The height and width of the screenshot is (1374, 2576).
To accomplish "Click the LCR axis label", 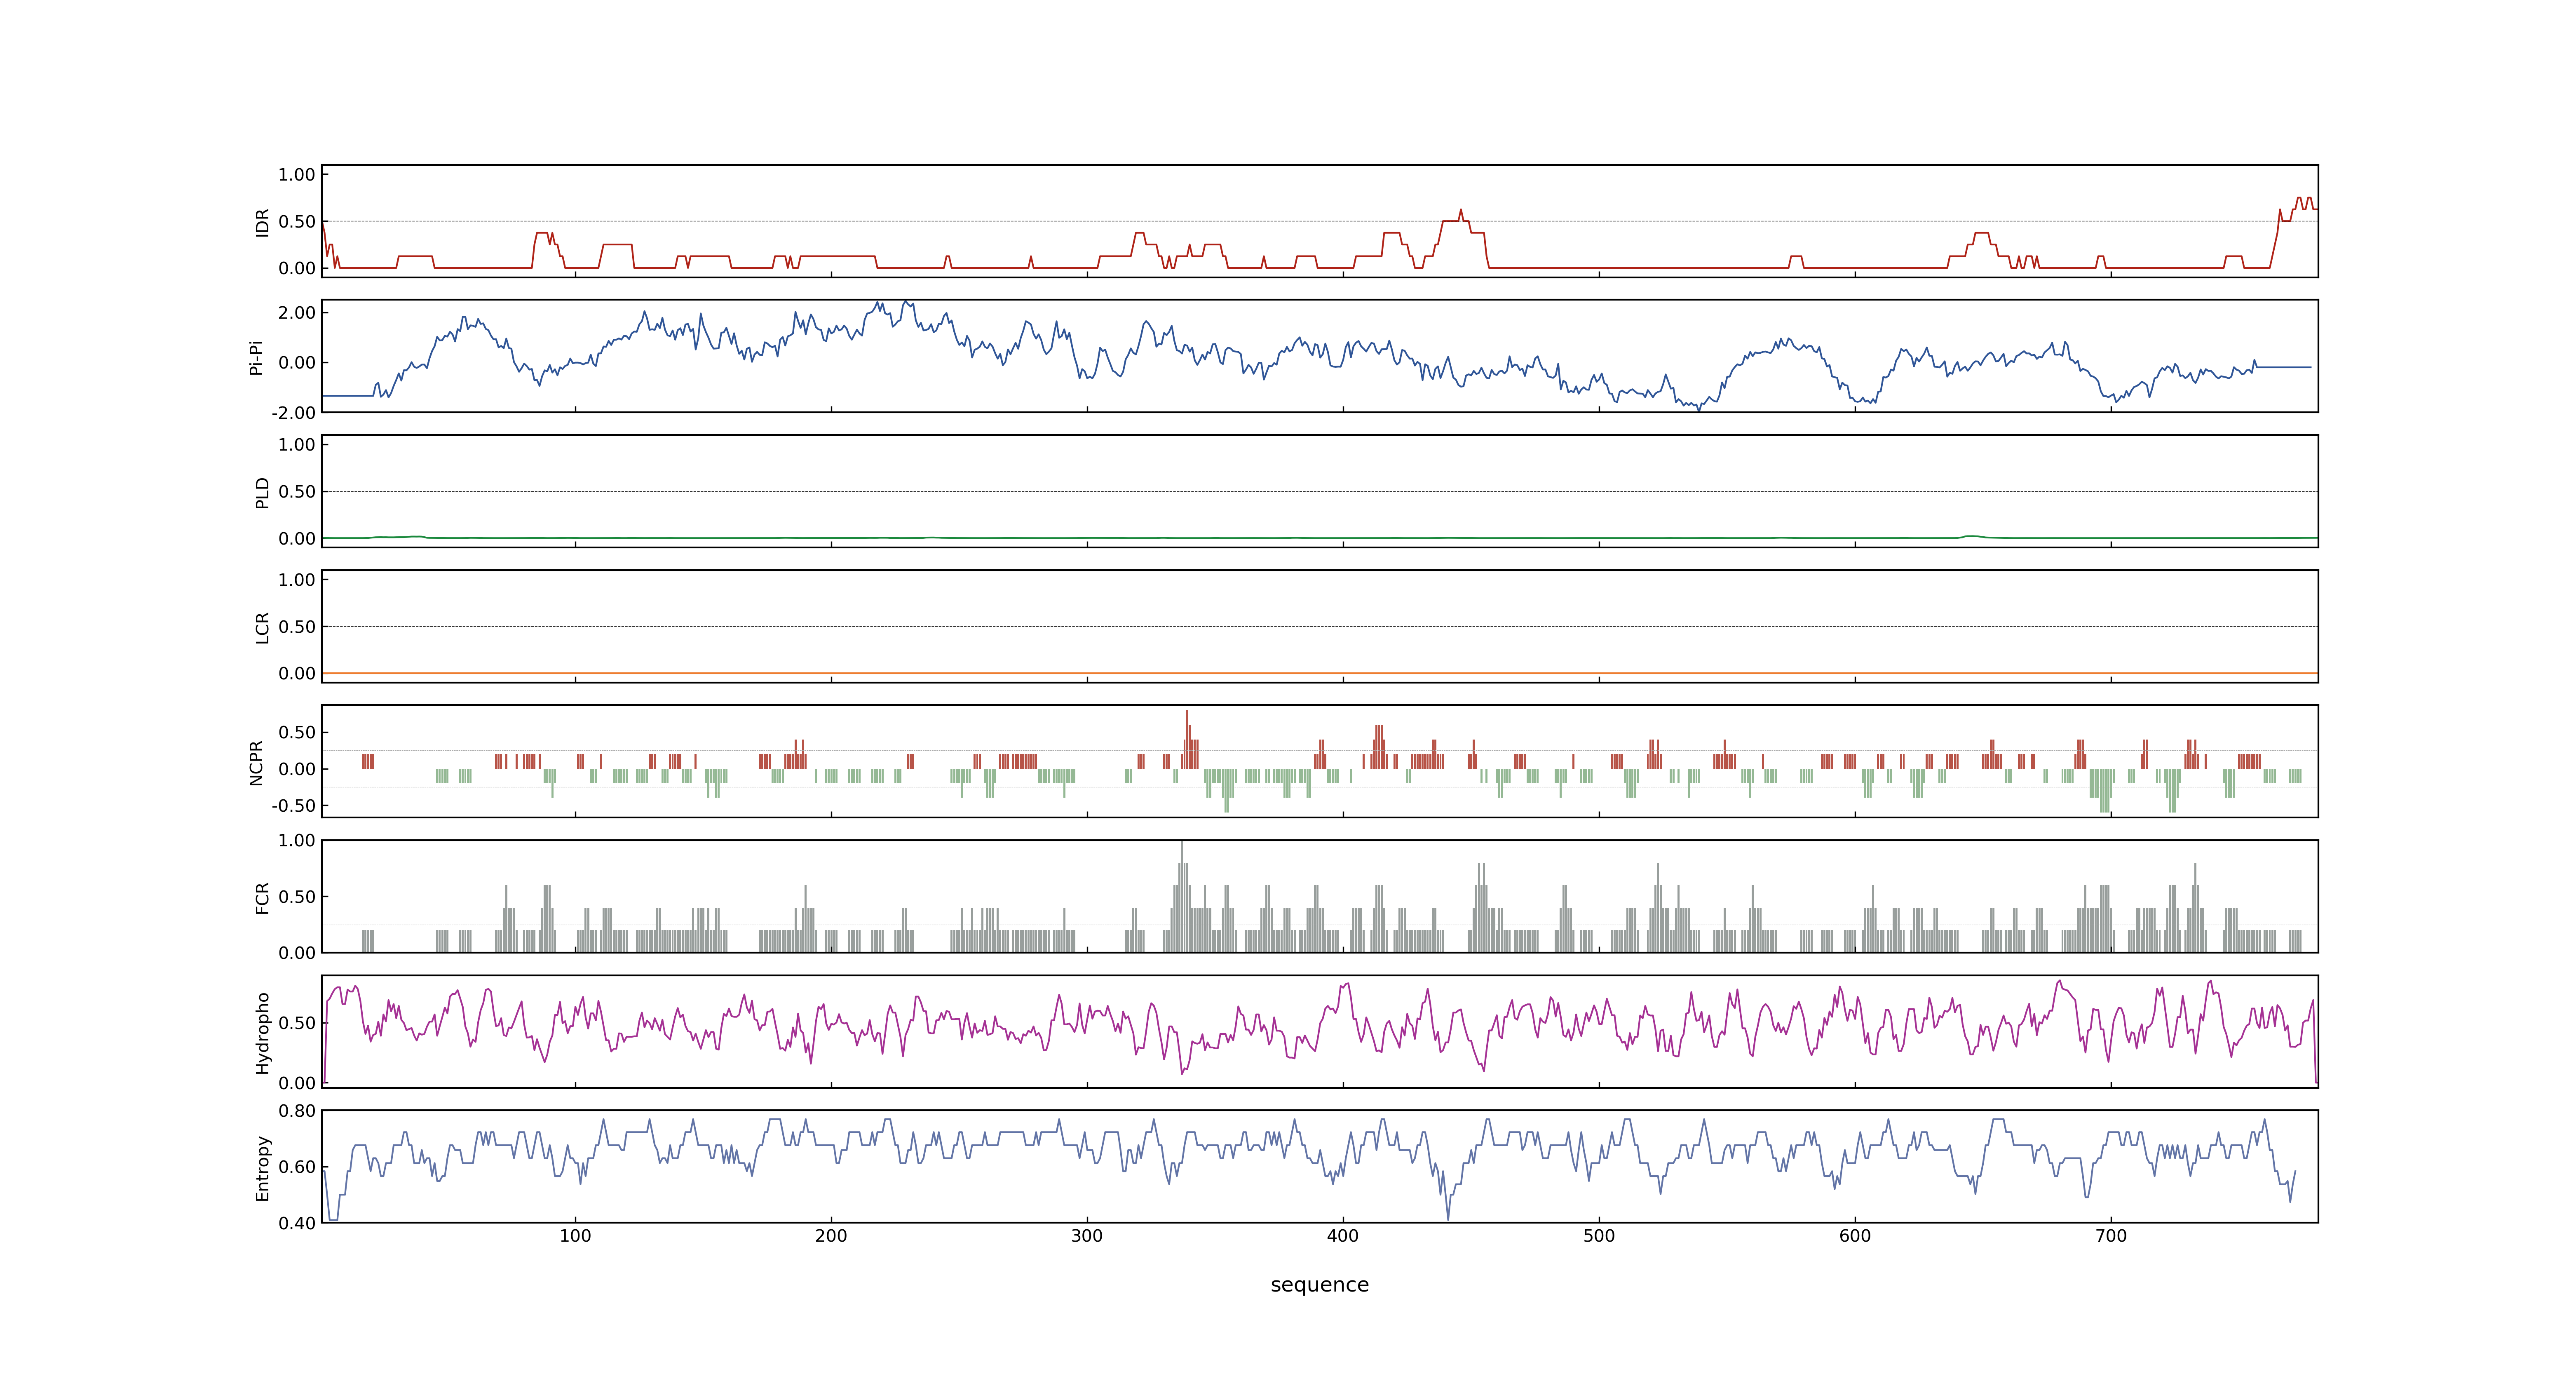I will pos(262,628).
